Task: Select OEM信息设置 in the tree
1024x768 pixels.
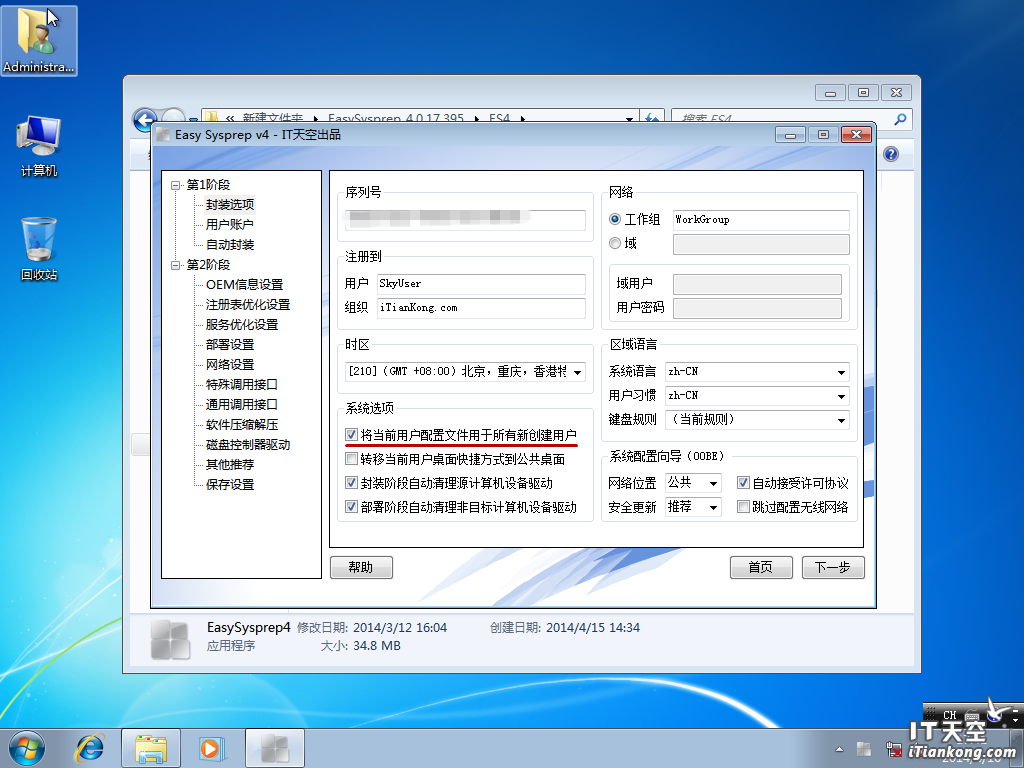Action: (x=244, y=285)
